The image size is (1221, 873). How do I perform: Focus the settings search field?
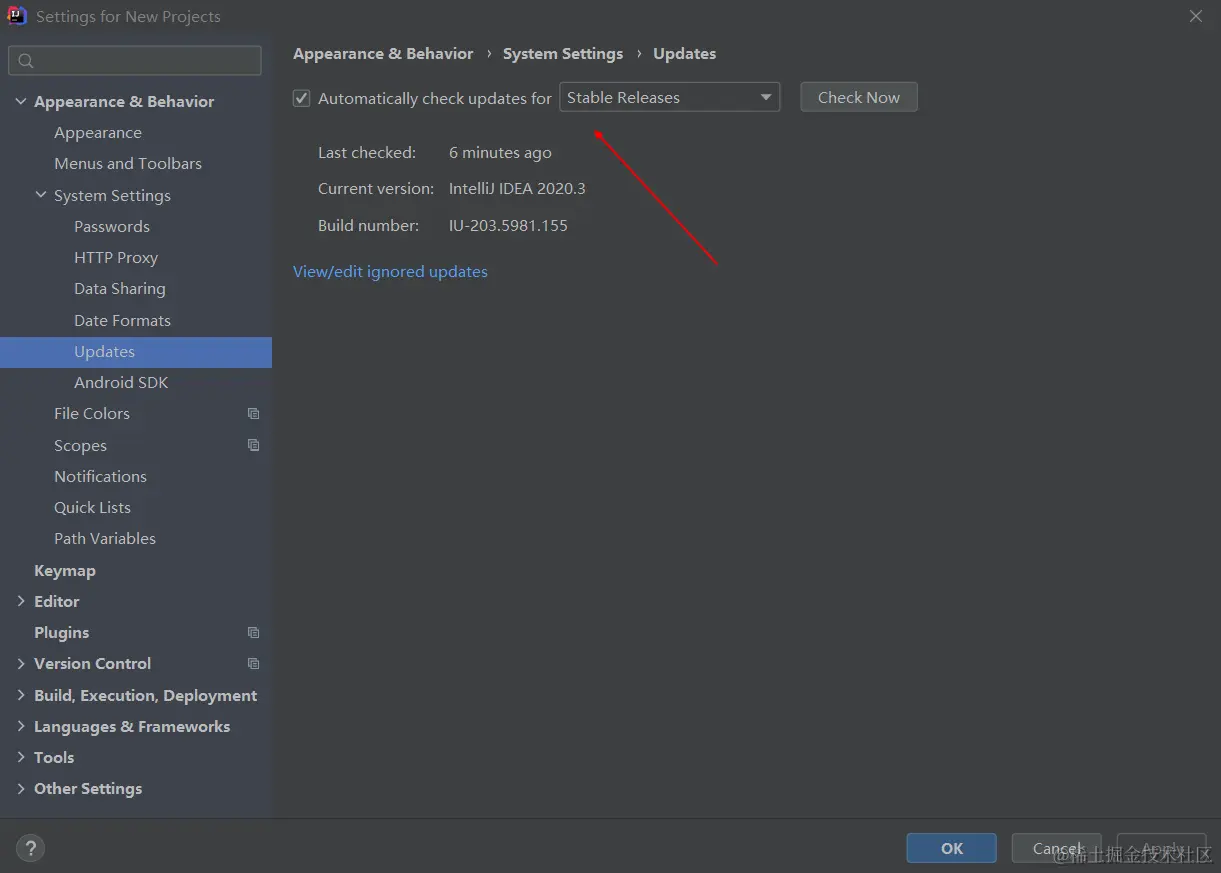(135, 61)
